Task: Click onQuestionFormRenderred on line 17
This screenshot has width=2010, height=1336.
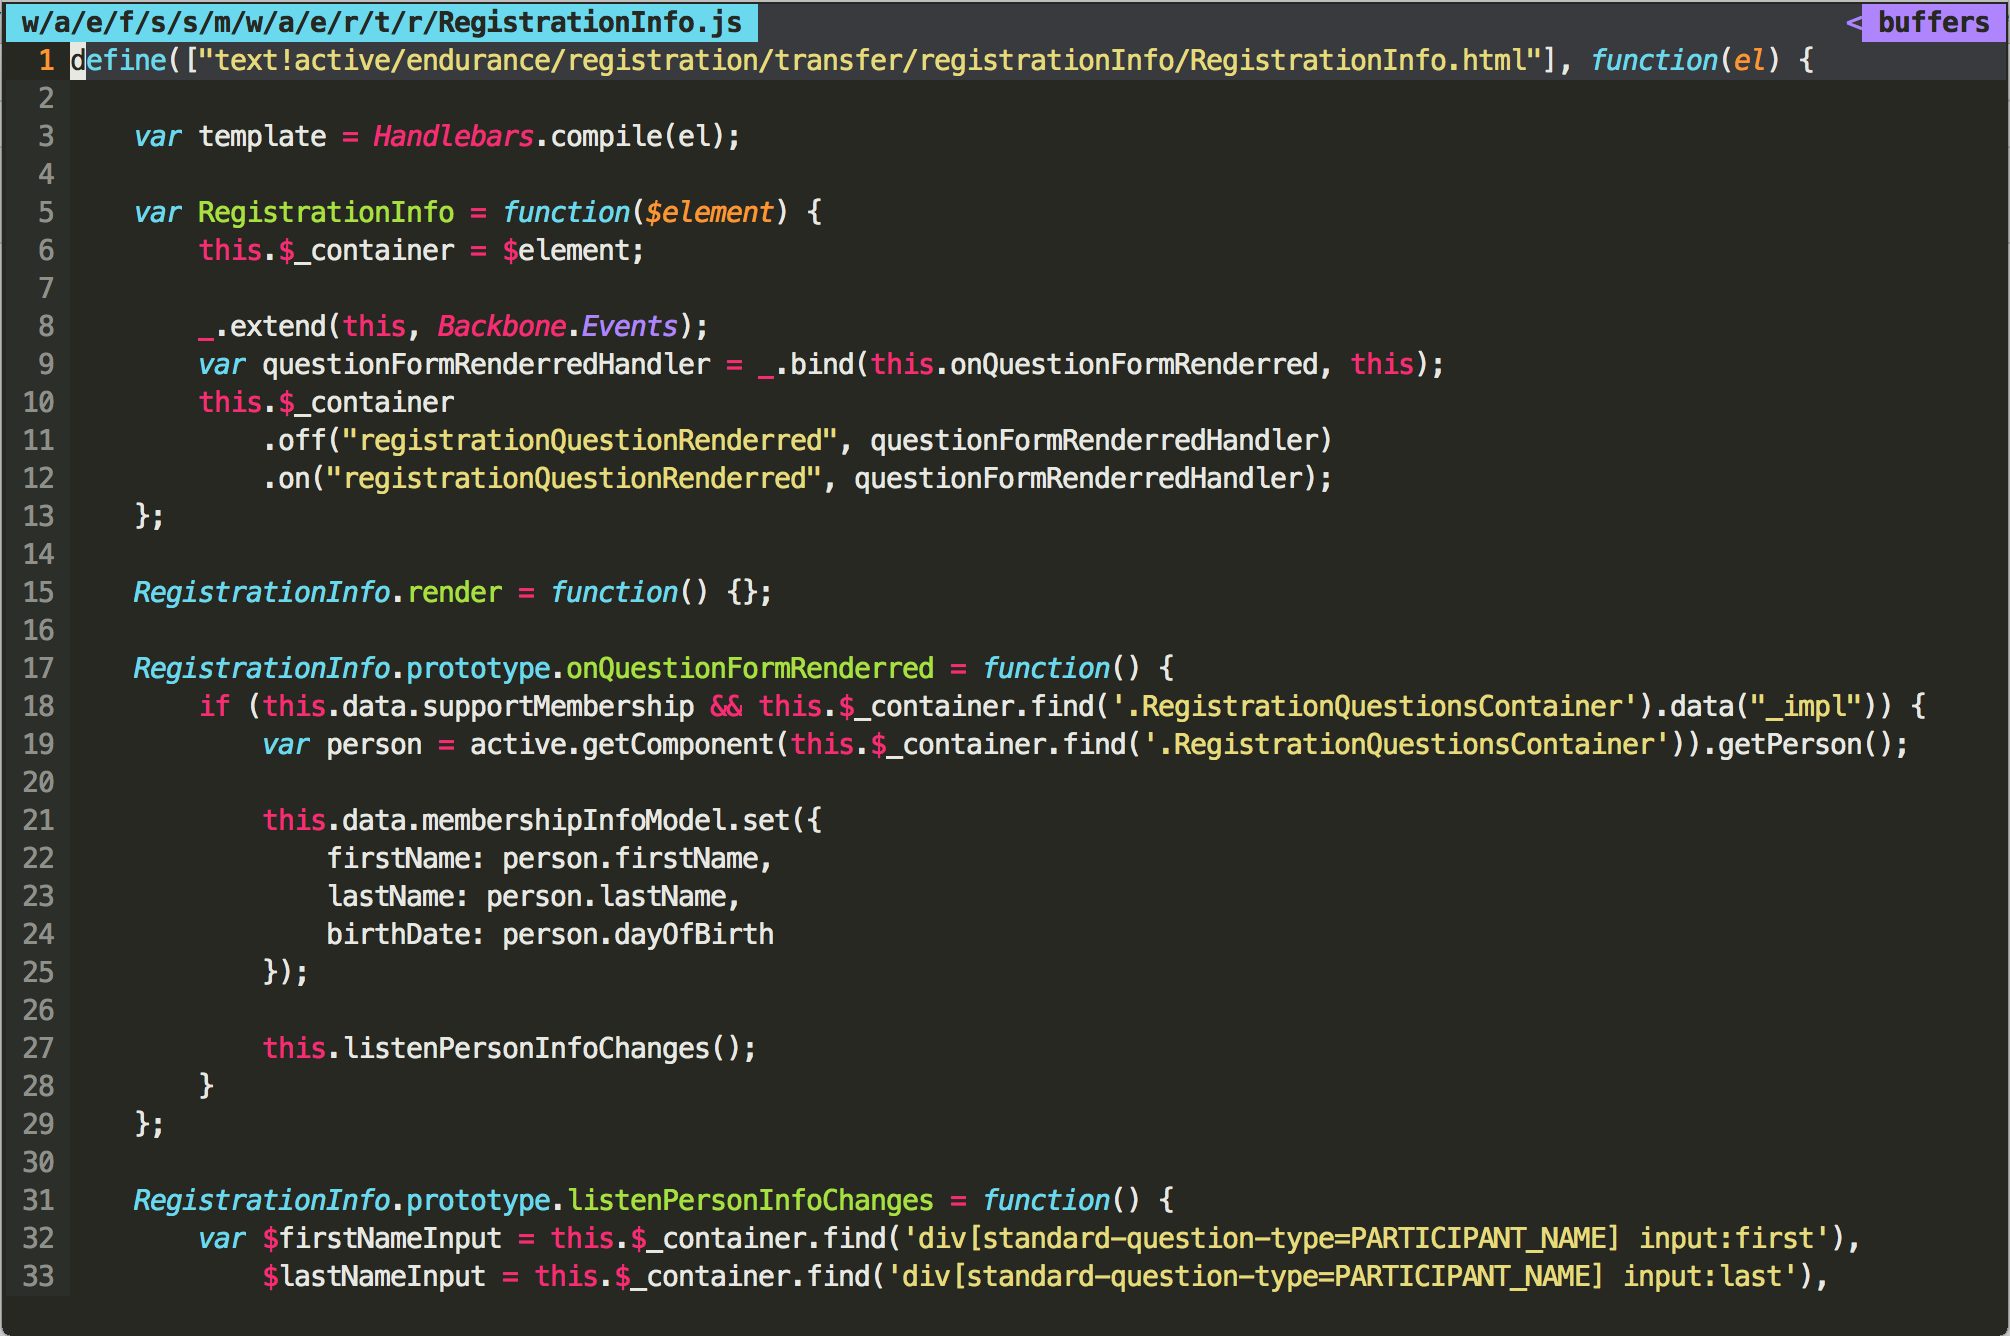Action: (x=749, y=668)
